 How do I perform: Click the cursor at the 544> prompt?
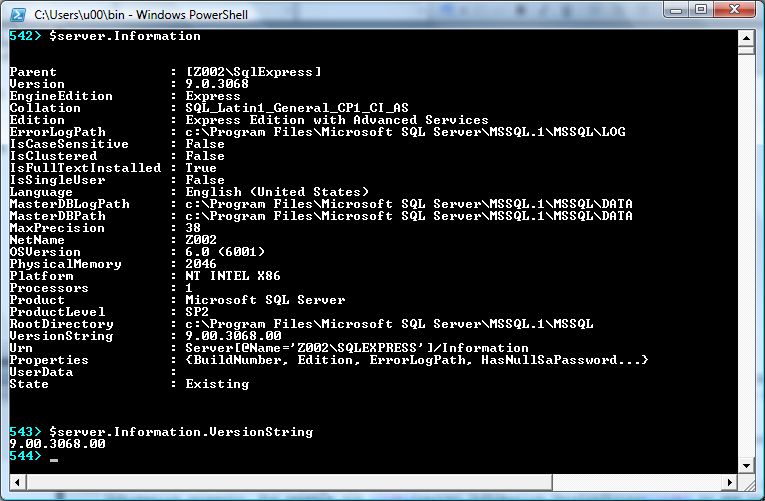pos(54,457)
